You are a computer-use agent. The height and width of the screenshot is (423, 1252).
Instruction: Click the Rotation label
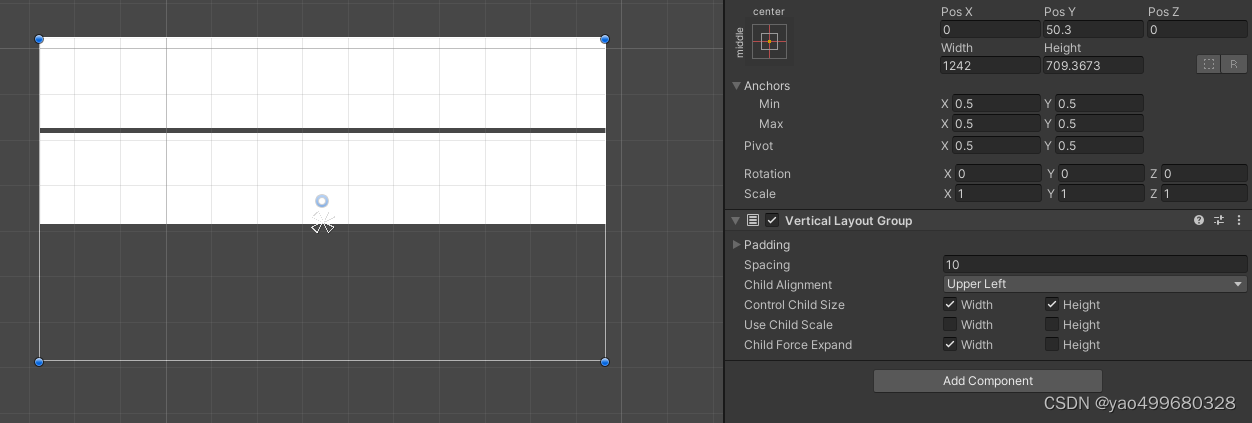(767, 174)
